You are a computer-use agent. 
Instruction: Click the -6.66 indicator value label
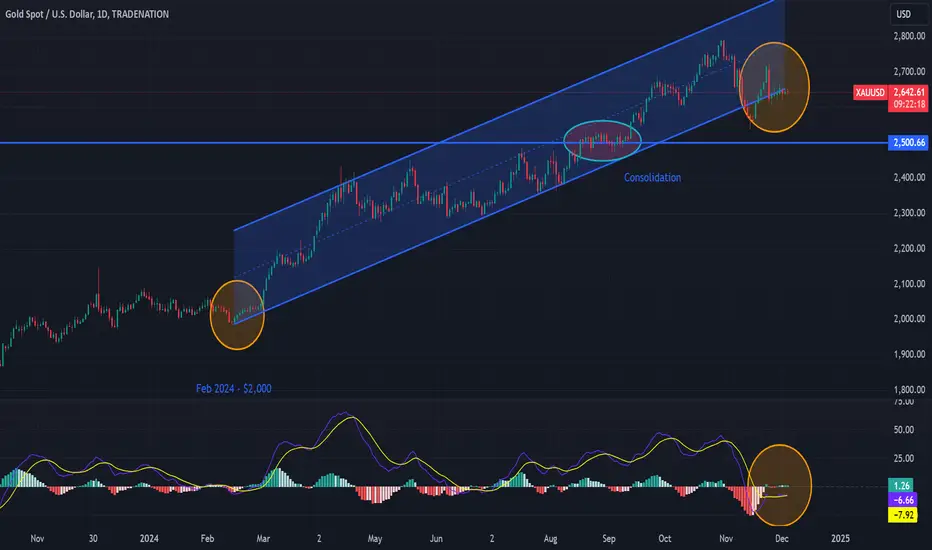[x=902, y=500]
